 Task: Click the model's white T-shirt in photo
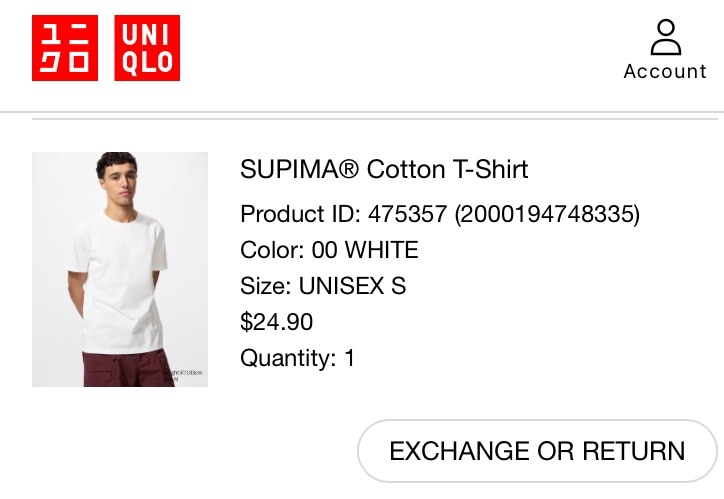(118, 270)
